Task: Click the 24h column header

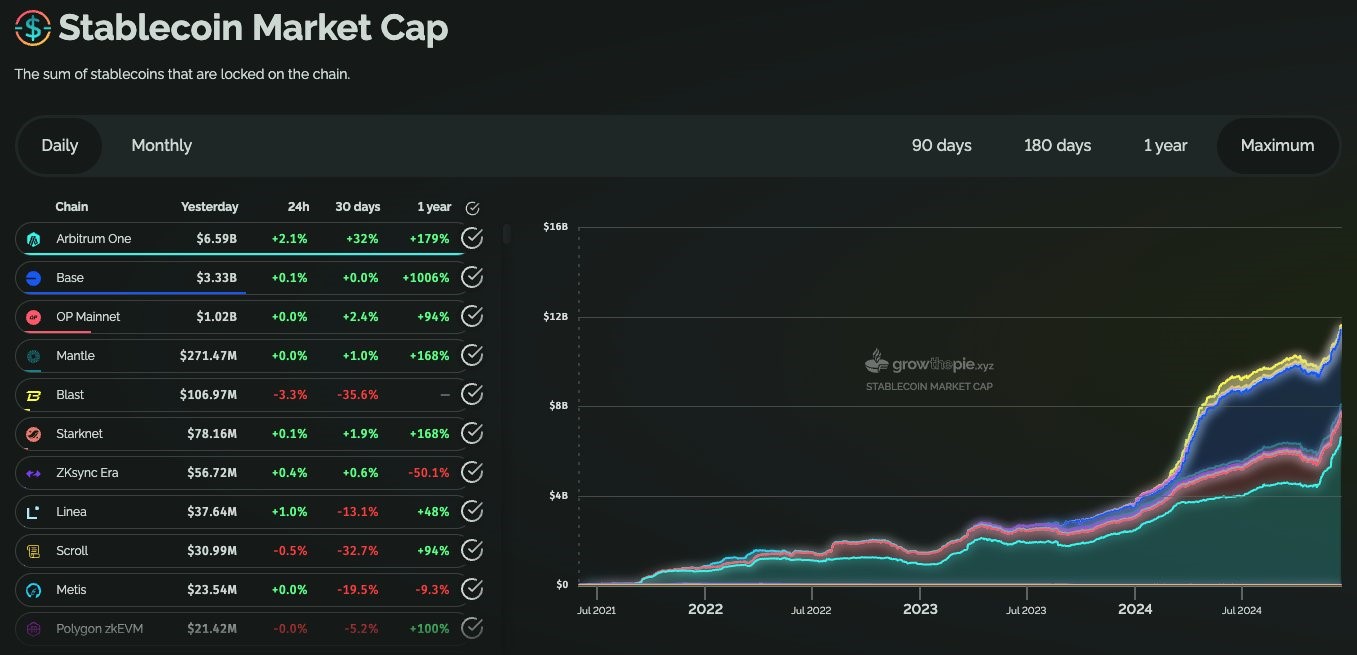Action: pyautogui.click(x=298, y=207)
